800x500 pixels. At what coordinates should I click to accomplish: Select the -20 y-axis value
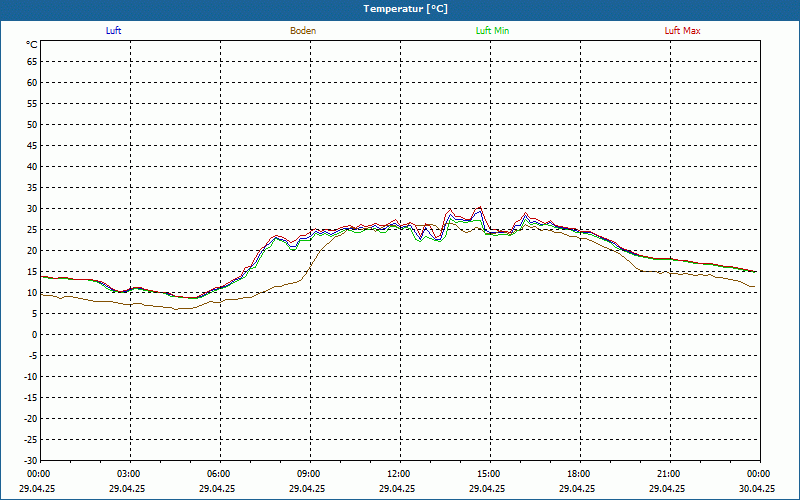31,419
